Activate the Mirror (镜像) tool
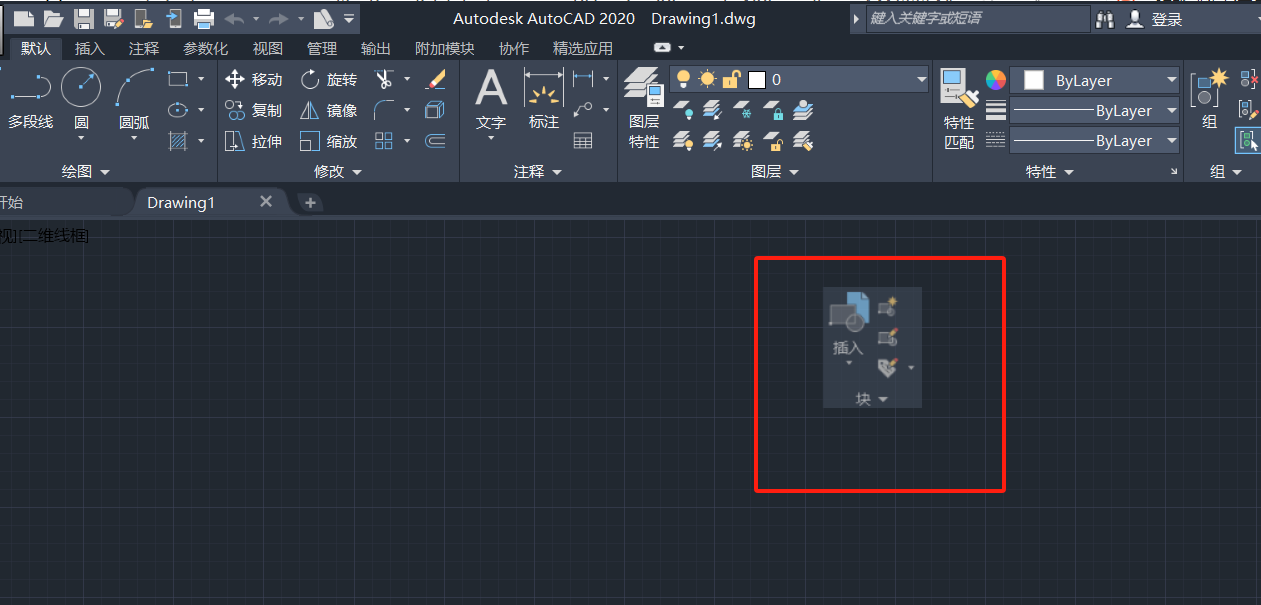Image resolution: width=1261 pixels, height=605 pixels. [328, 111]
